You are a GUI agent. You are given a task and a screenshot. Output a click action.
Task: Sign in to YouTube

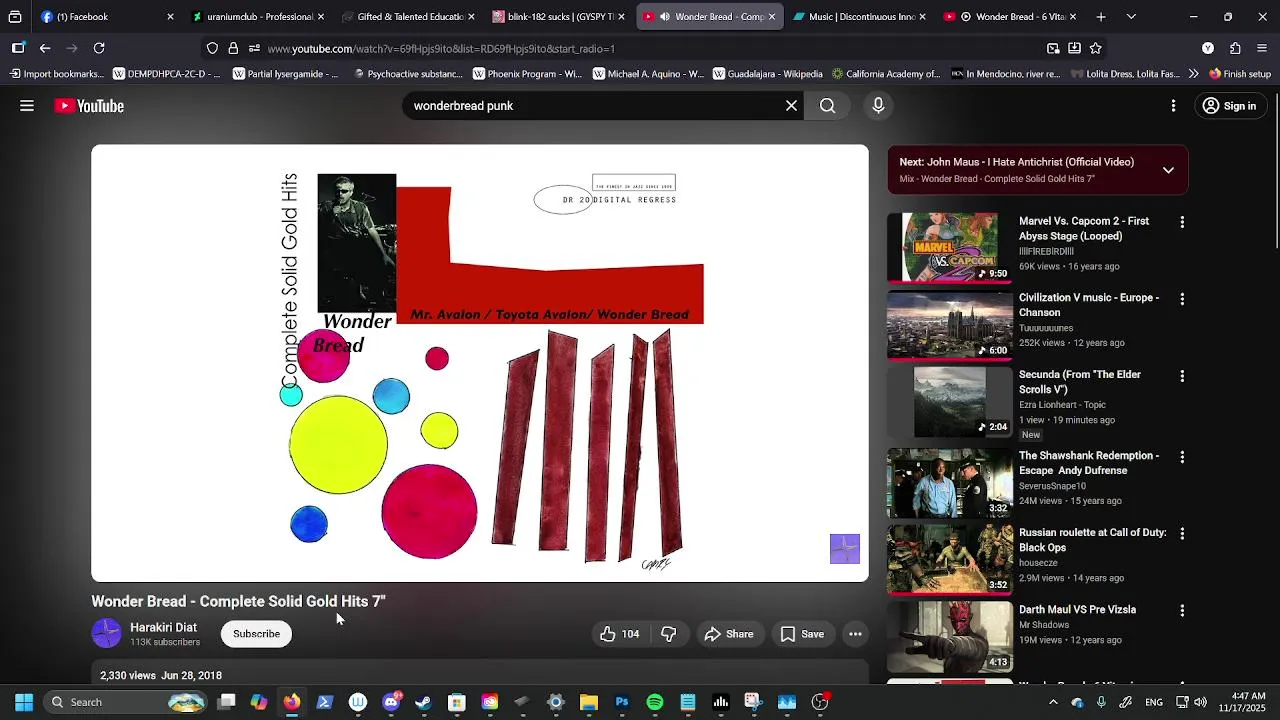[1229, 106]
